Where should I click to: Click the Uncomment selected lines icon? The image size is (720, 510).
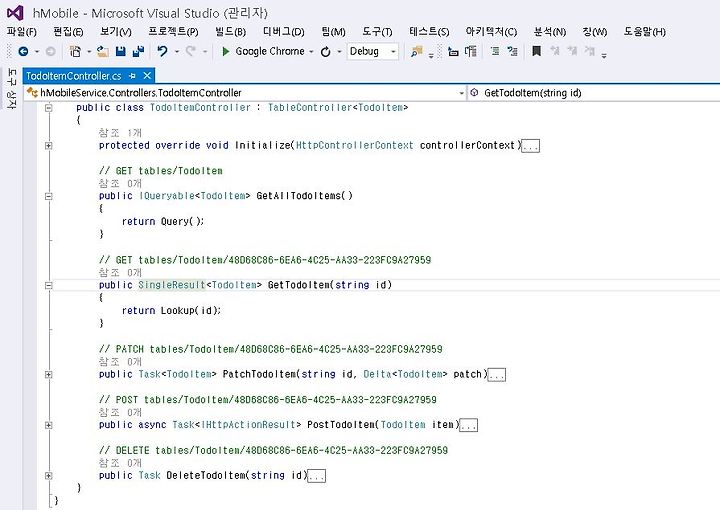click(x=512, y=51)
